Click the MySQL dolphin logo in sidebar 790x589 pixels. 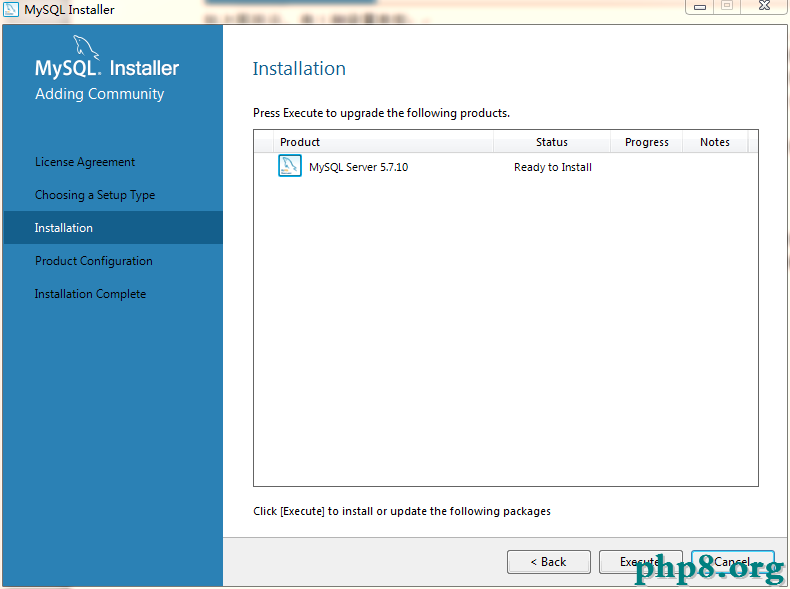86,47
